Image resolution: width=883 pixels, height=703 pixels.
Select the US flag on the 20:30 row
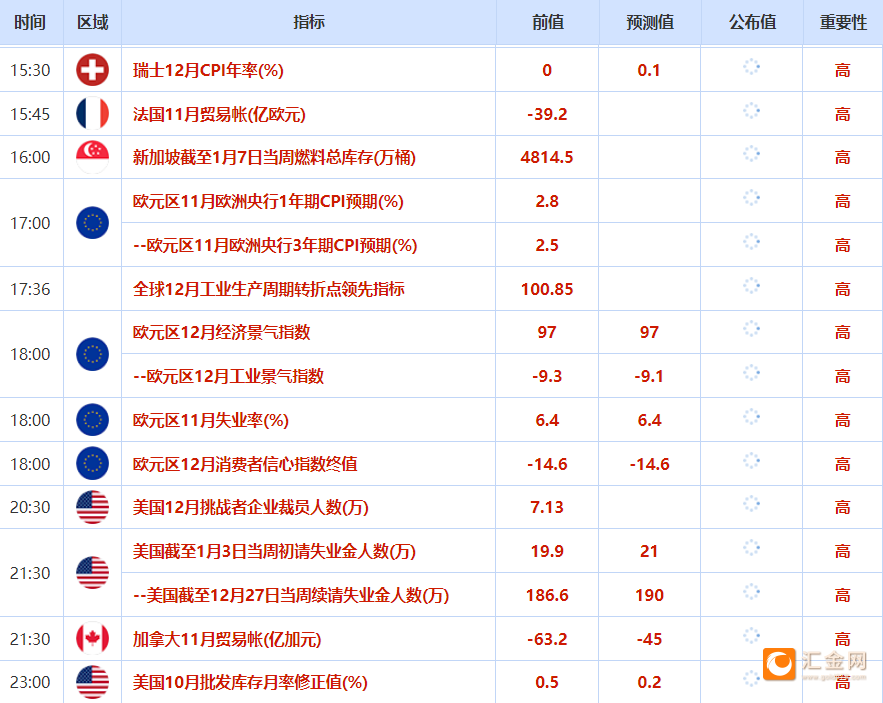coord(92,507)
